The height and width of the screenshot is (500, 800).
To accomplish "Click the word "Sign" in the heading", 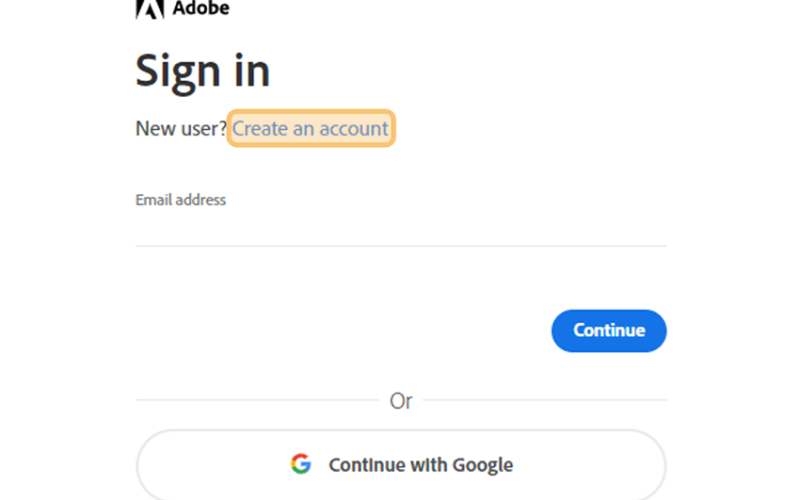I will [x=178, y=72].
